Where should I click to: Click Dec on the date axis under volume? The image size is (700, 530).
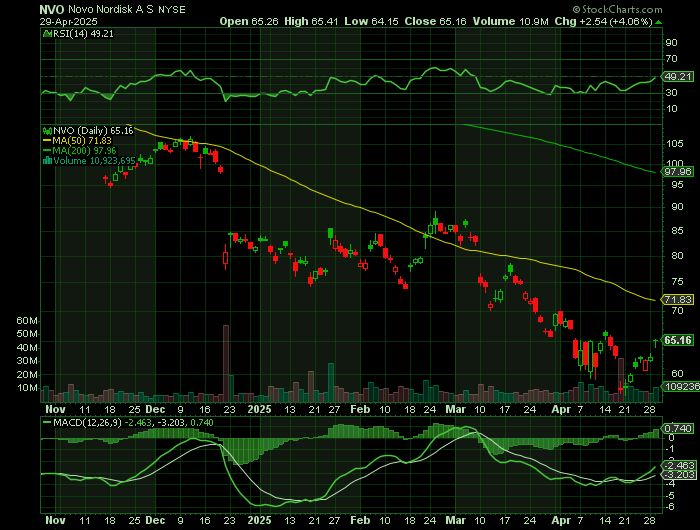[x=155, y=409]
